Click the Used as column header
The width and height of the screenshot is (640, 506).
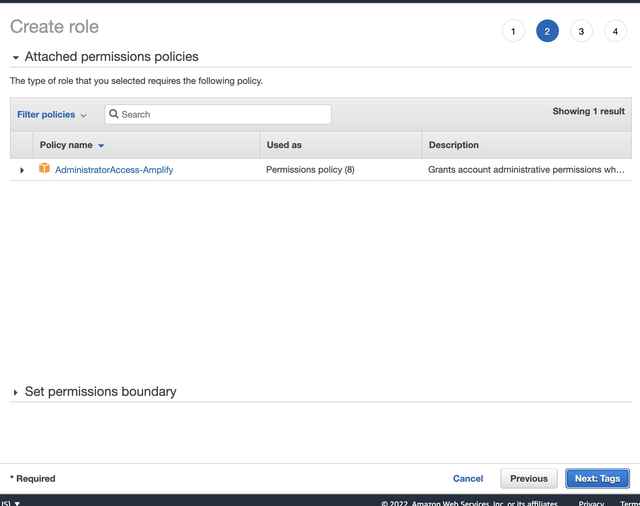point(284,145)
